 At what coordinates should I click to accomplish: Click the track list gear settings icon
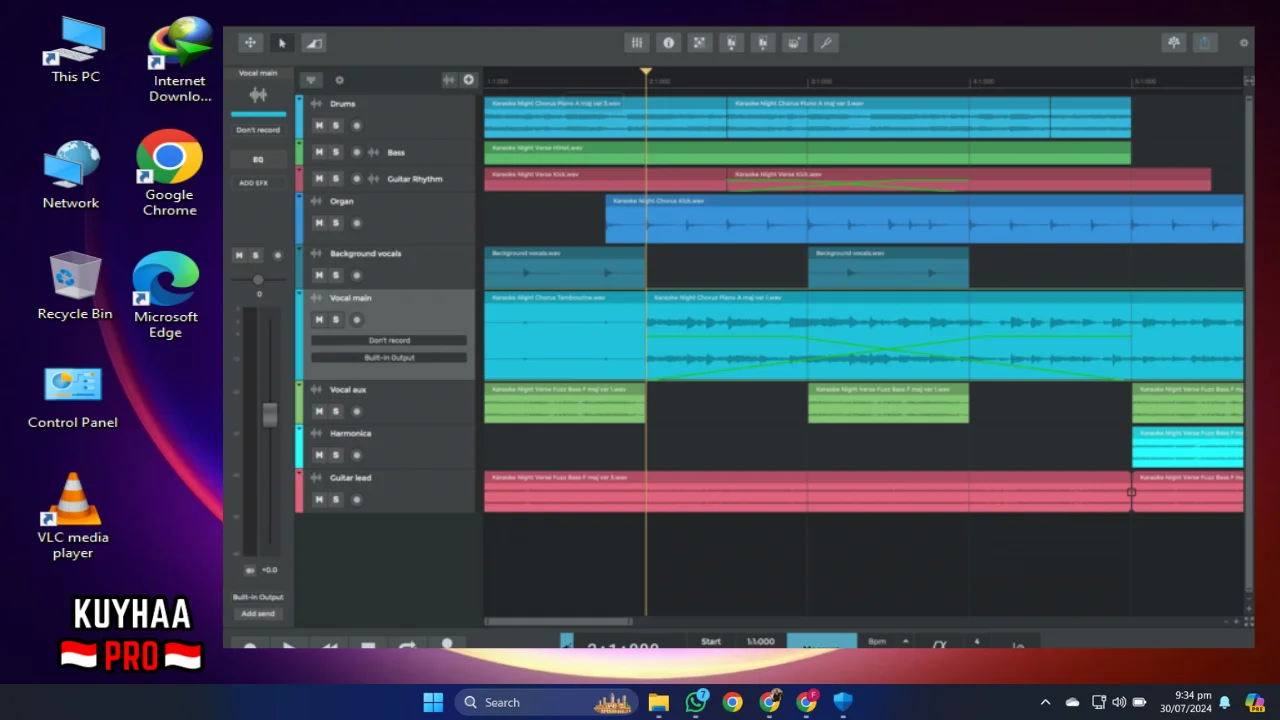click(339, 80)
